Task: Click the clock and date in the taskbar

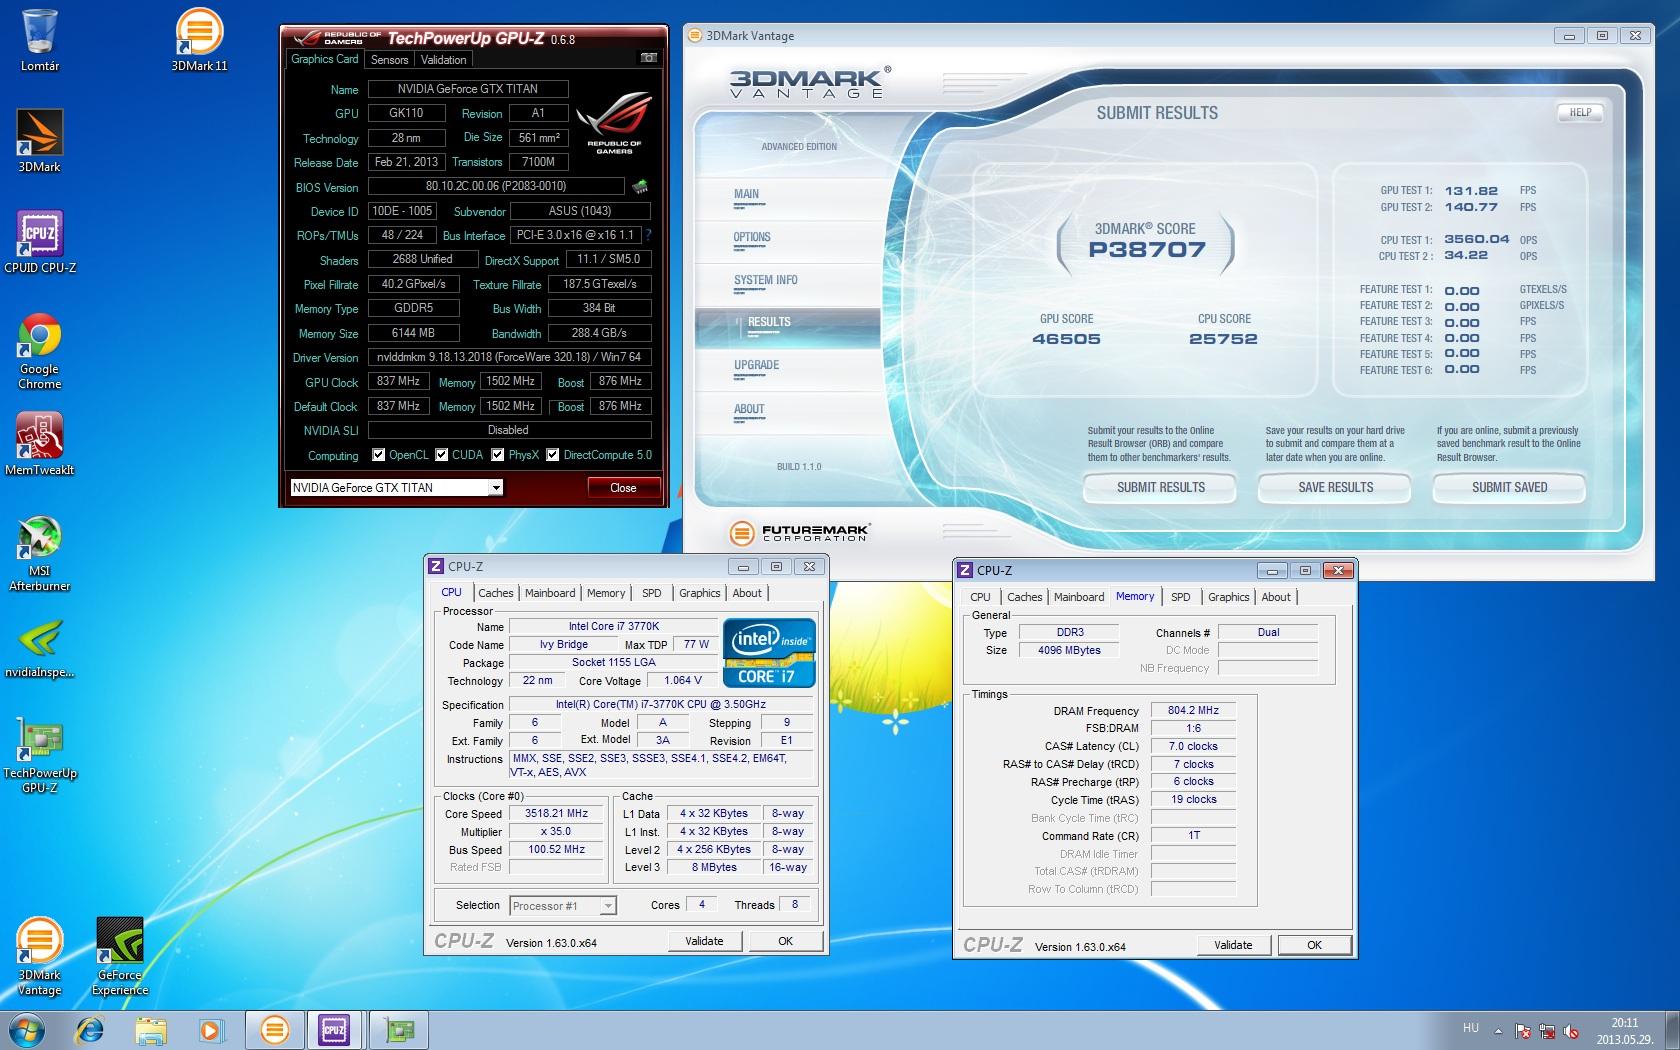Action: tap(1625, 1031)
